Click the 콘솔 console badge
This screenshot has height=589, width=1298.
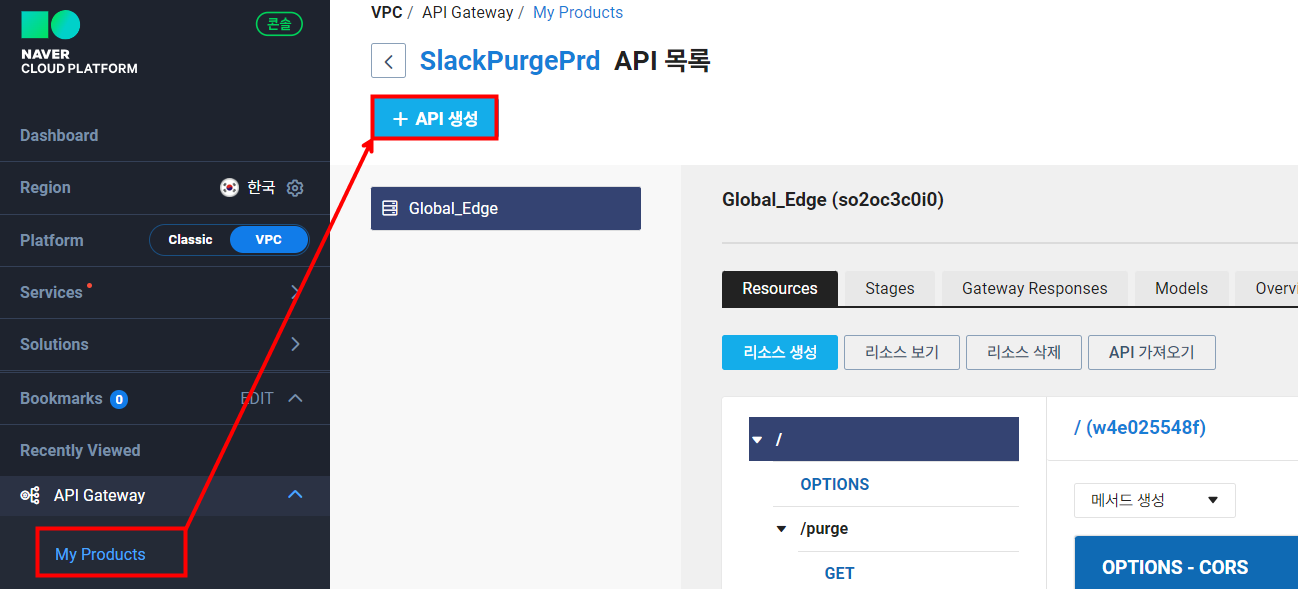point(279,24)
